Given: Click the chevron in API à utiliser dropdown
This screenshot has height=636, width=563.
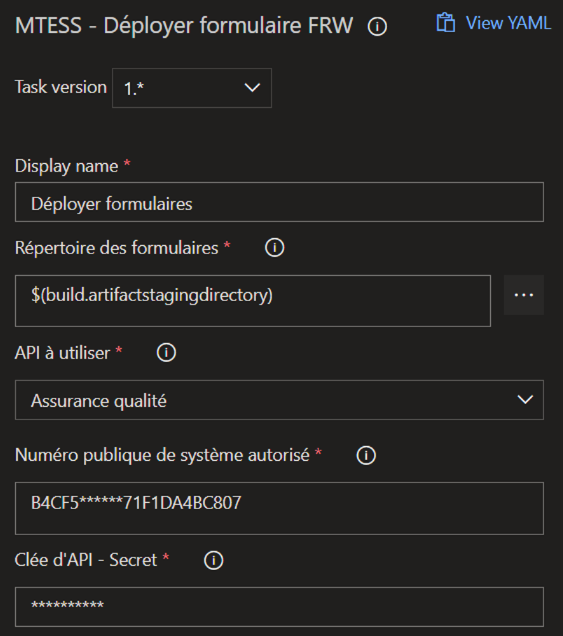Looking at the screenshot, I should 525,400.
